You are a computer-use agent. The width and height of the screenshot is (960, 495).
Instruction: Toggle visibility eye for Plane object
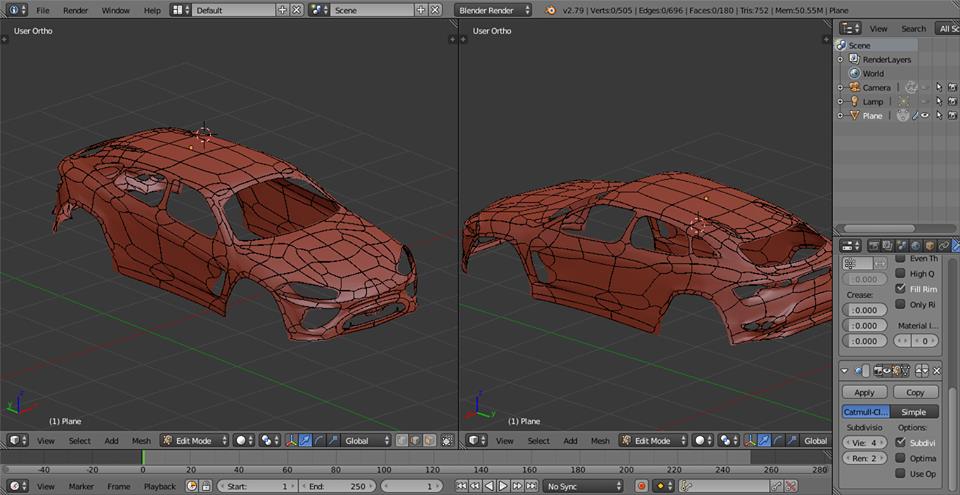[x=925, y=116]
